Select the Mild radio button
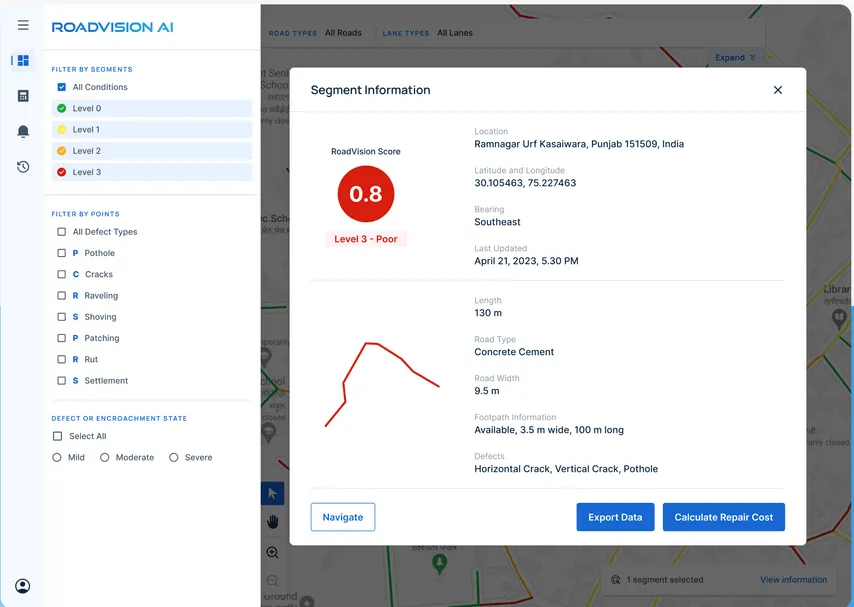 [57, 458]
